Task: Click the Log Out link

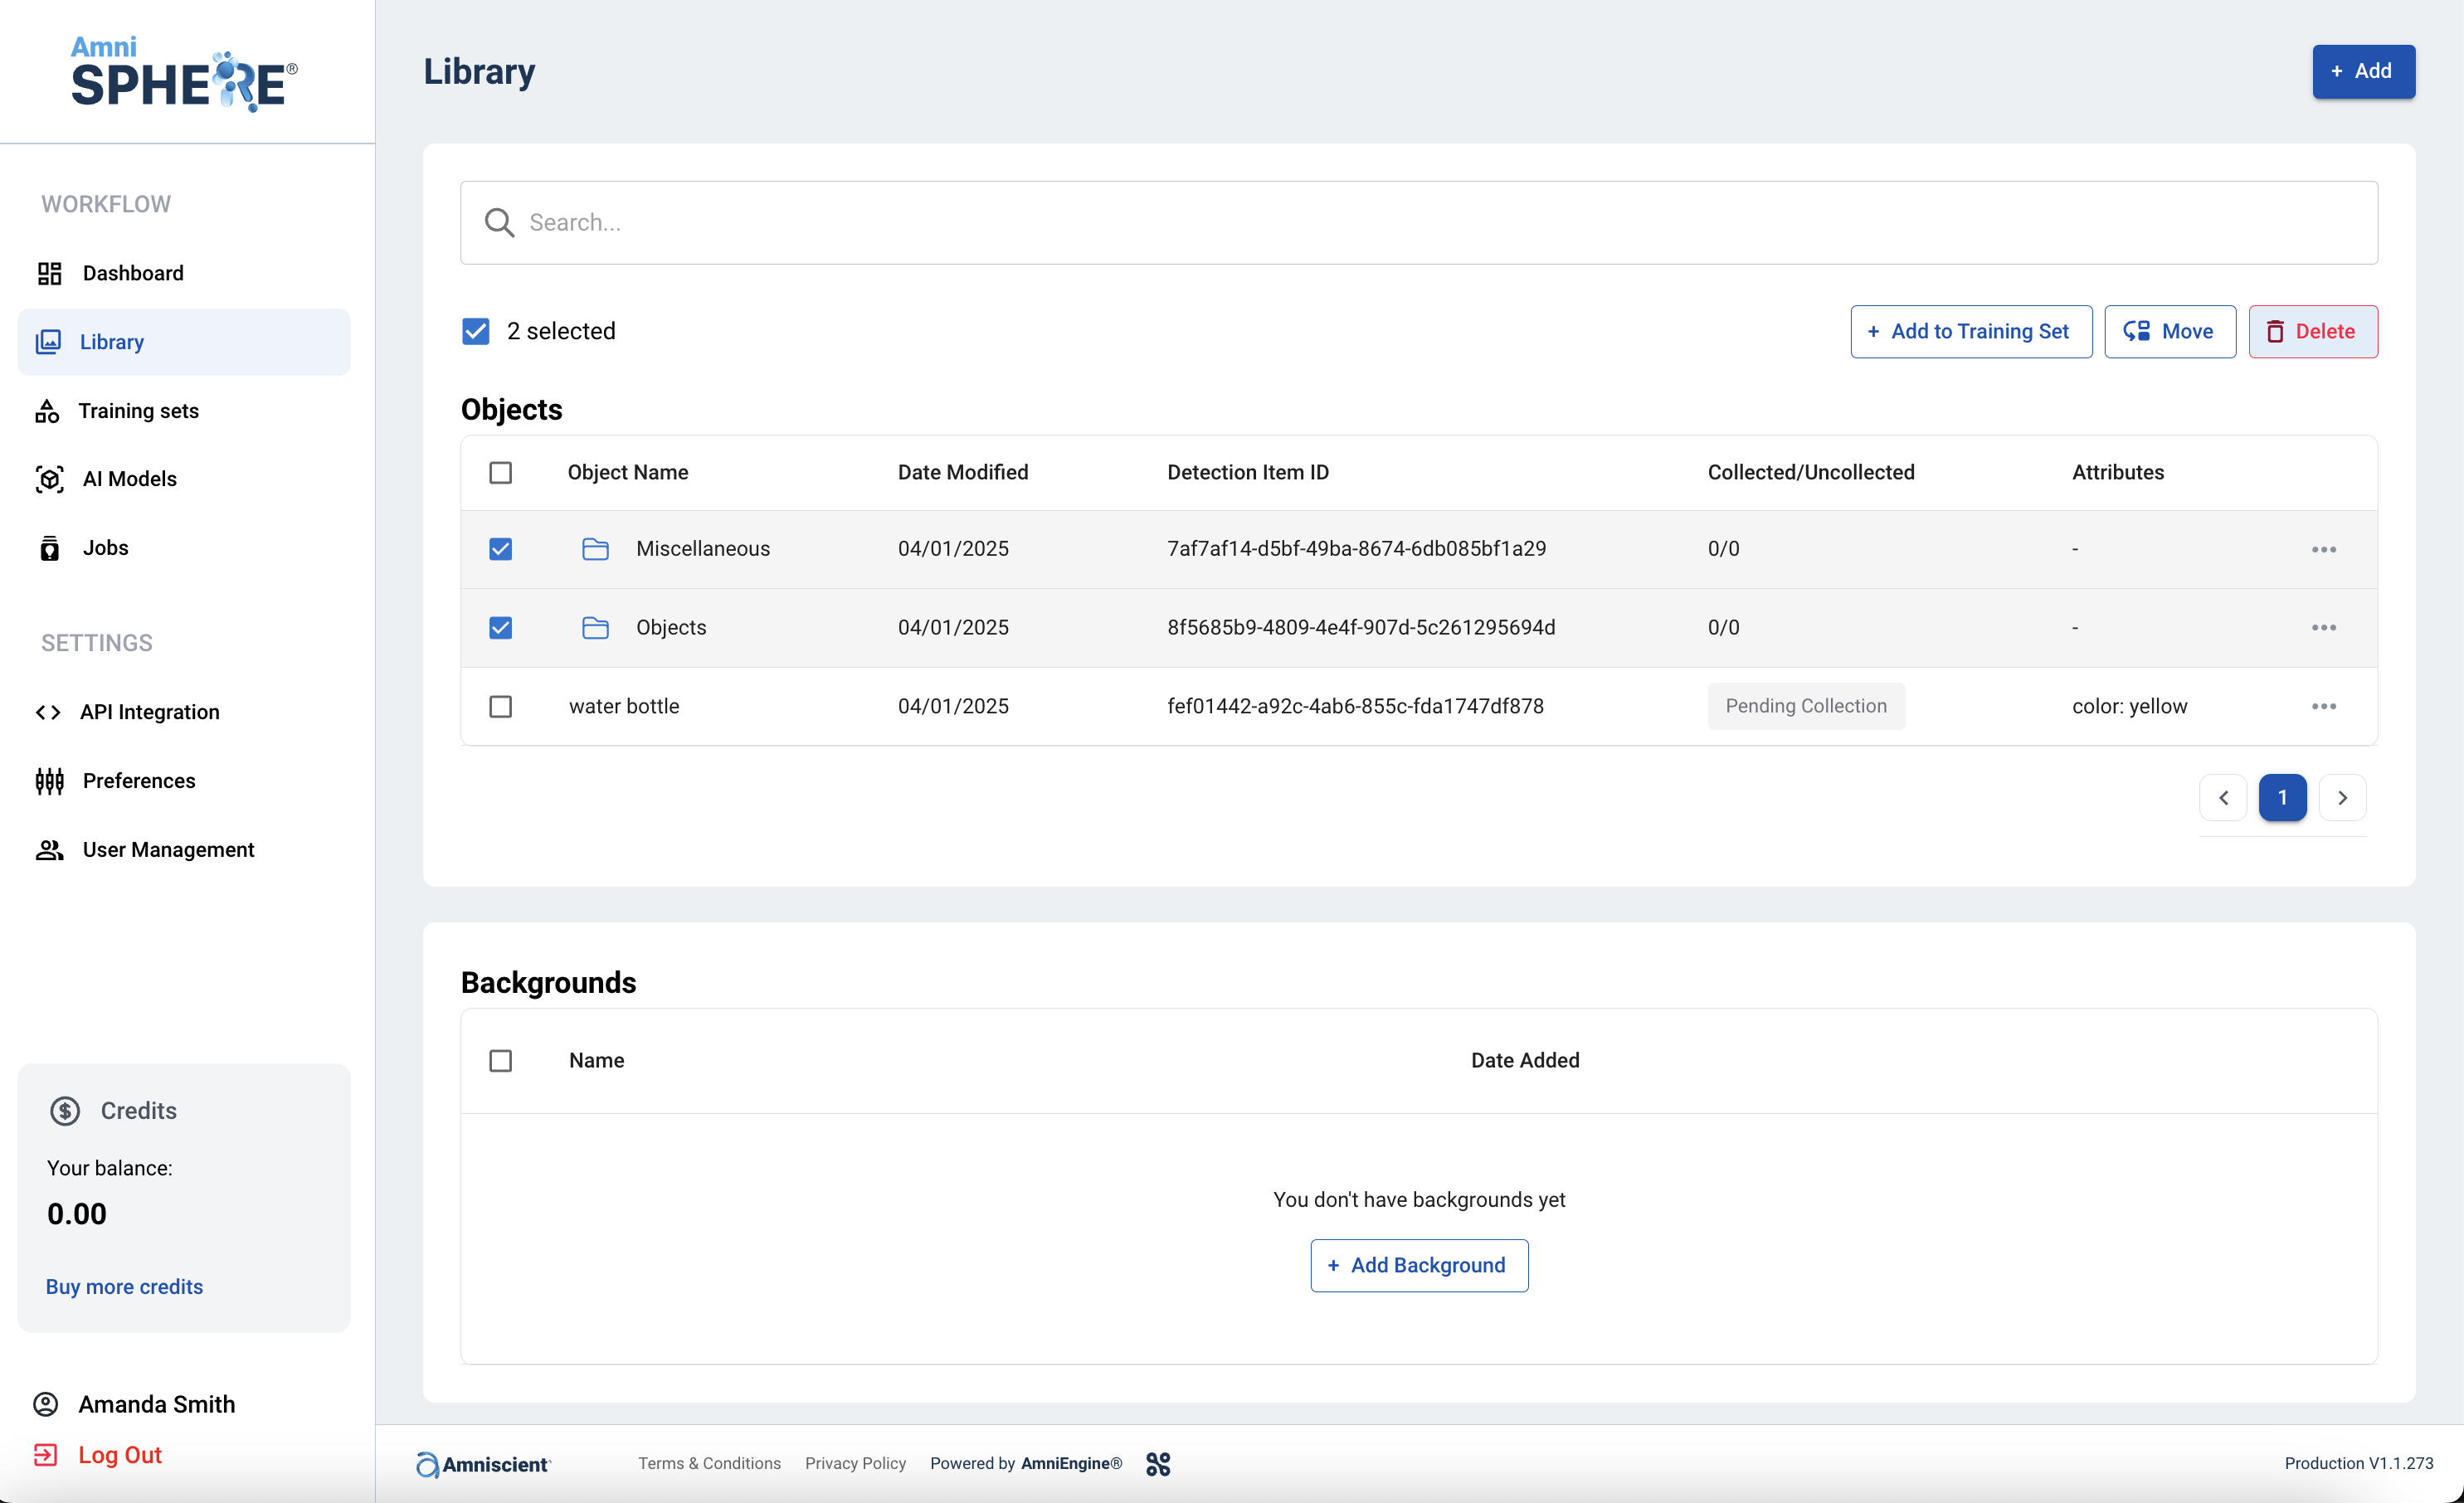Action: tap(120, 1455)
